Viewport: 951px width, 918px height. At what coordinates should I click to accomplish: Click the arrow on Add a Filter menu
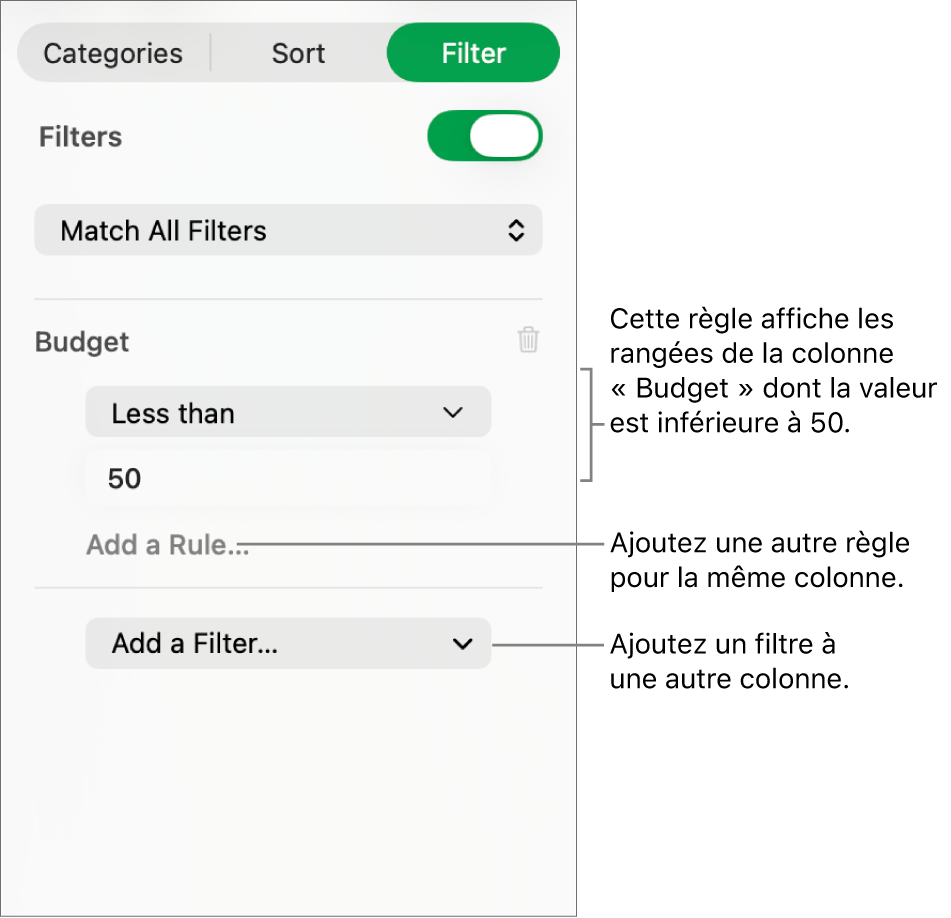pyautogui.click(x=461, y=644)
